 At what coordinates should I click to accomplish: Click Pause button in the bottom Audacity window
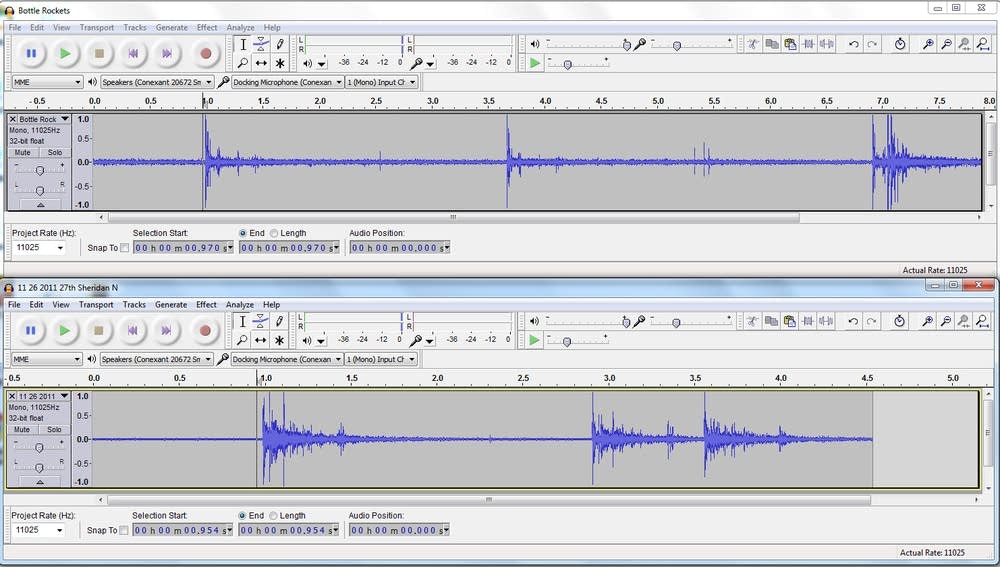click(x=31, y=330)
